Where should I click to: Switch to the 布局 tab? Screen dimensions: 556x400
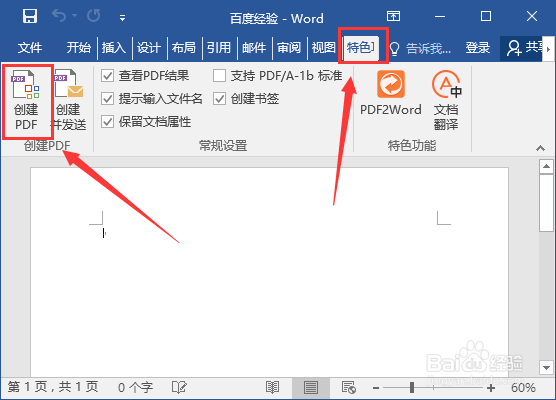pyautogui.click(x=184, y=48)
